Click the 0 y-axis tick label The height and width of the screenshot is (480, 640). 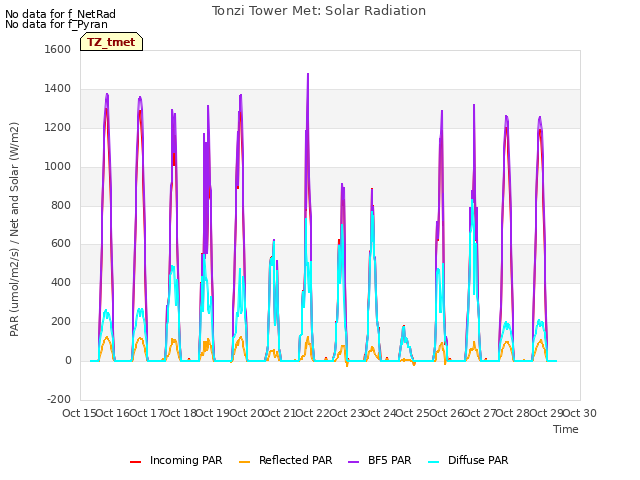click(68, 360)
